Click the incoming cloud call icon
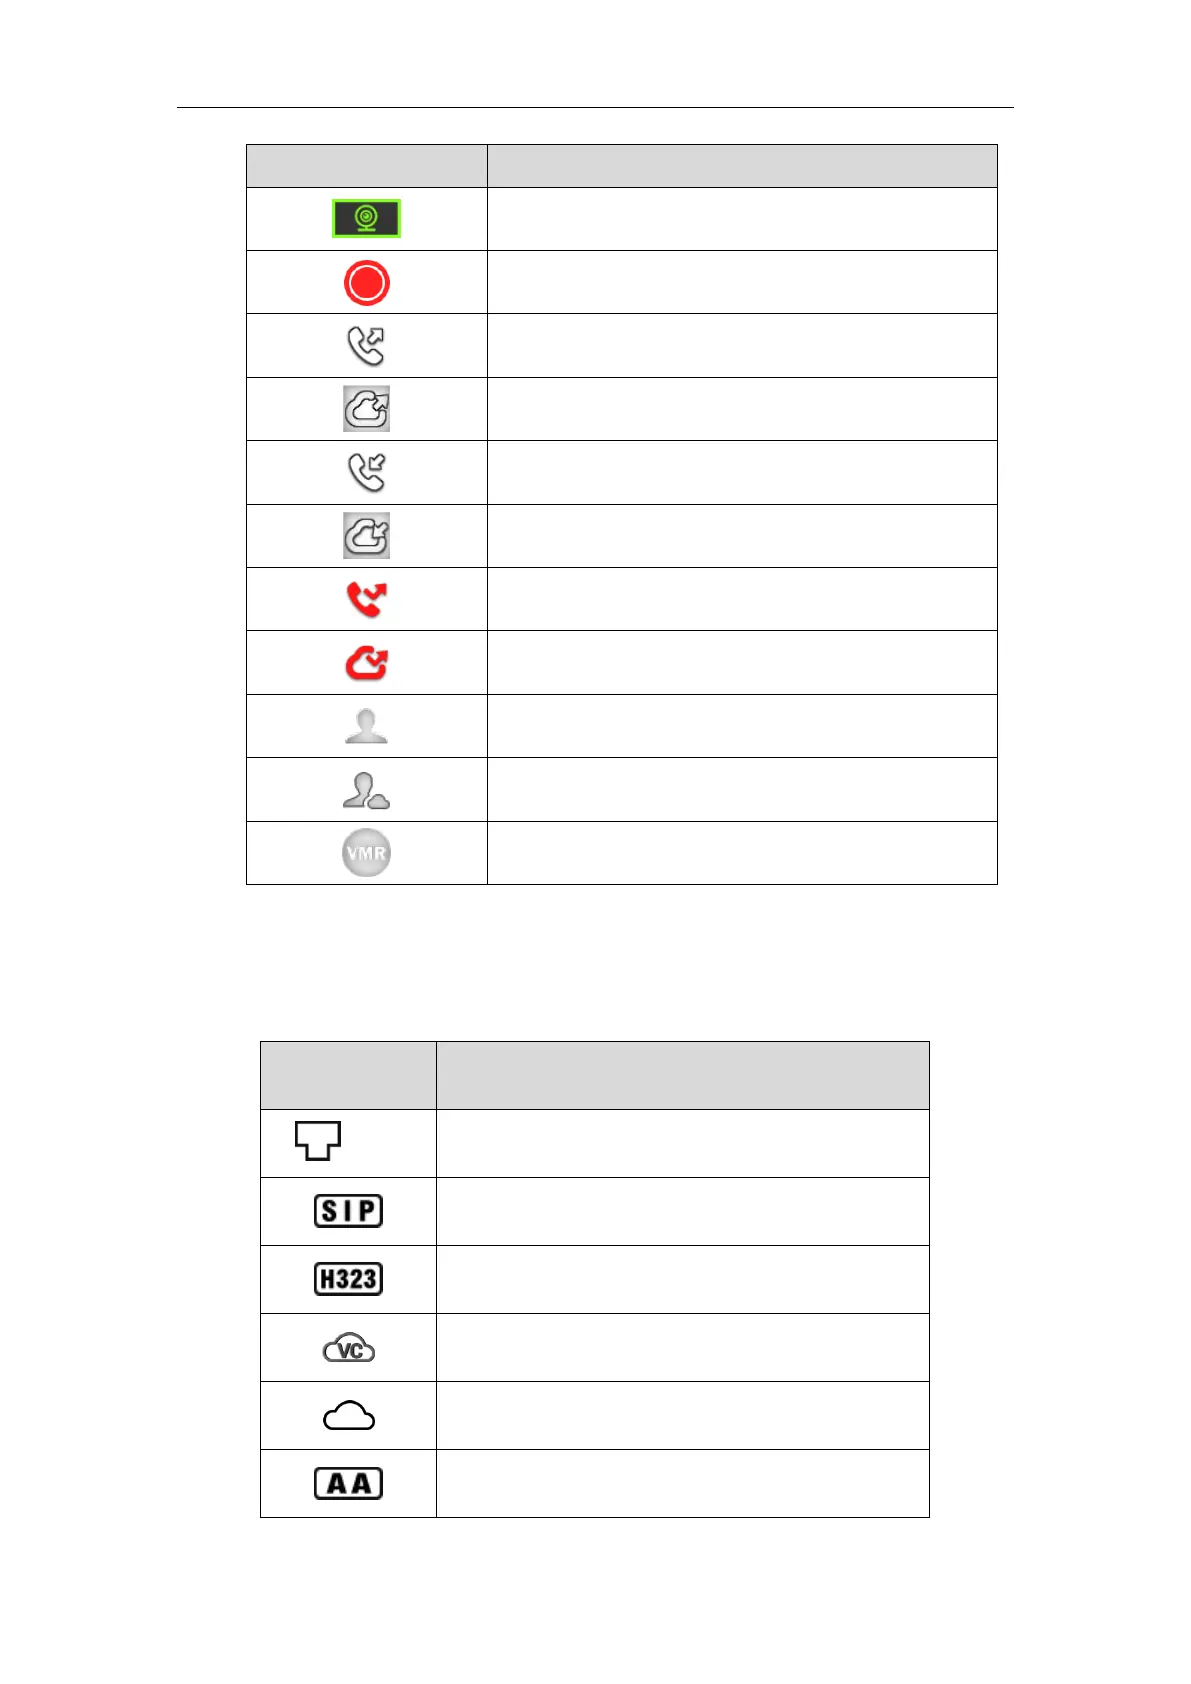The width and height of the screenshot is (1191, 1684). tap(366, 536)
